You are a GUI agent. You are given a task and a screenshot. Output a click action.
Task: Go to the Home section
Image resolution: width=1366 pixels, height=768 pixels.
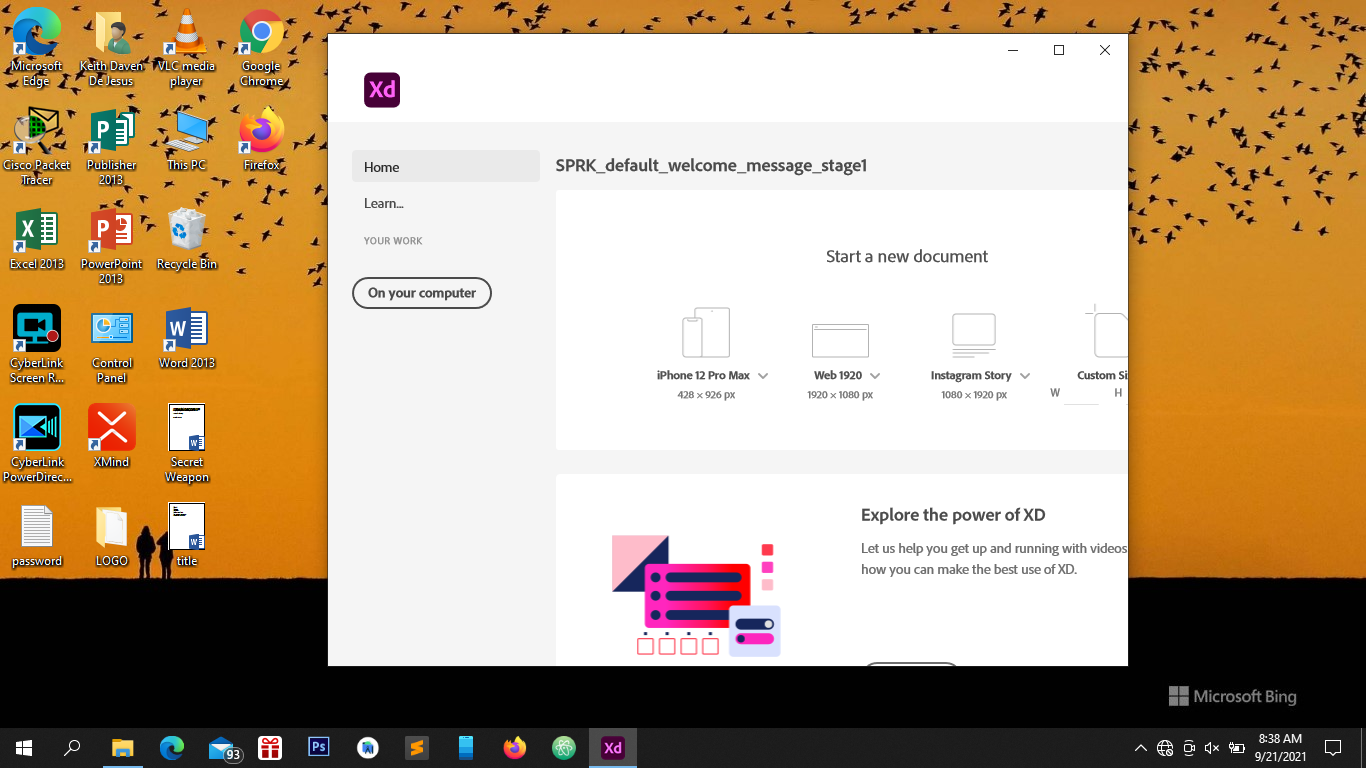pos(445,167)
